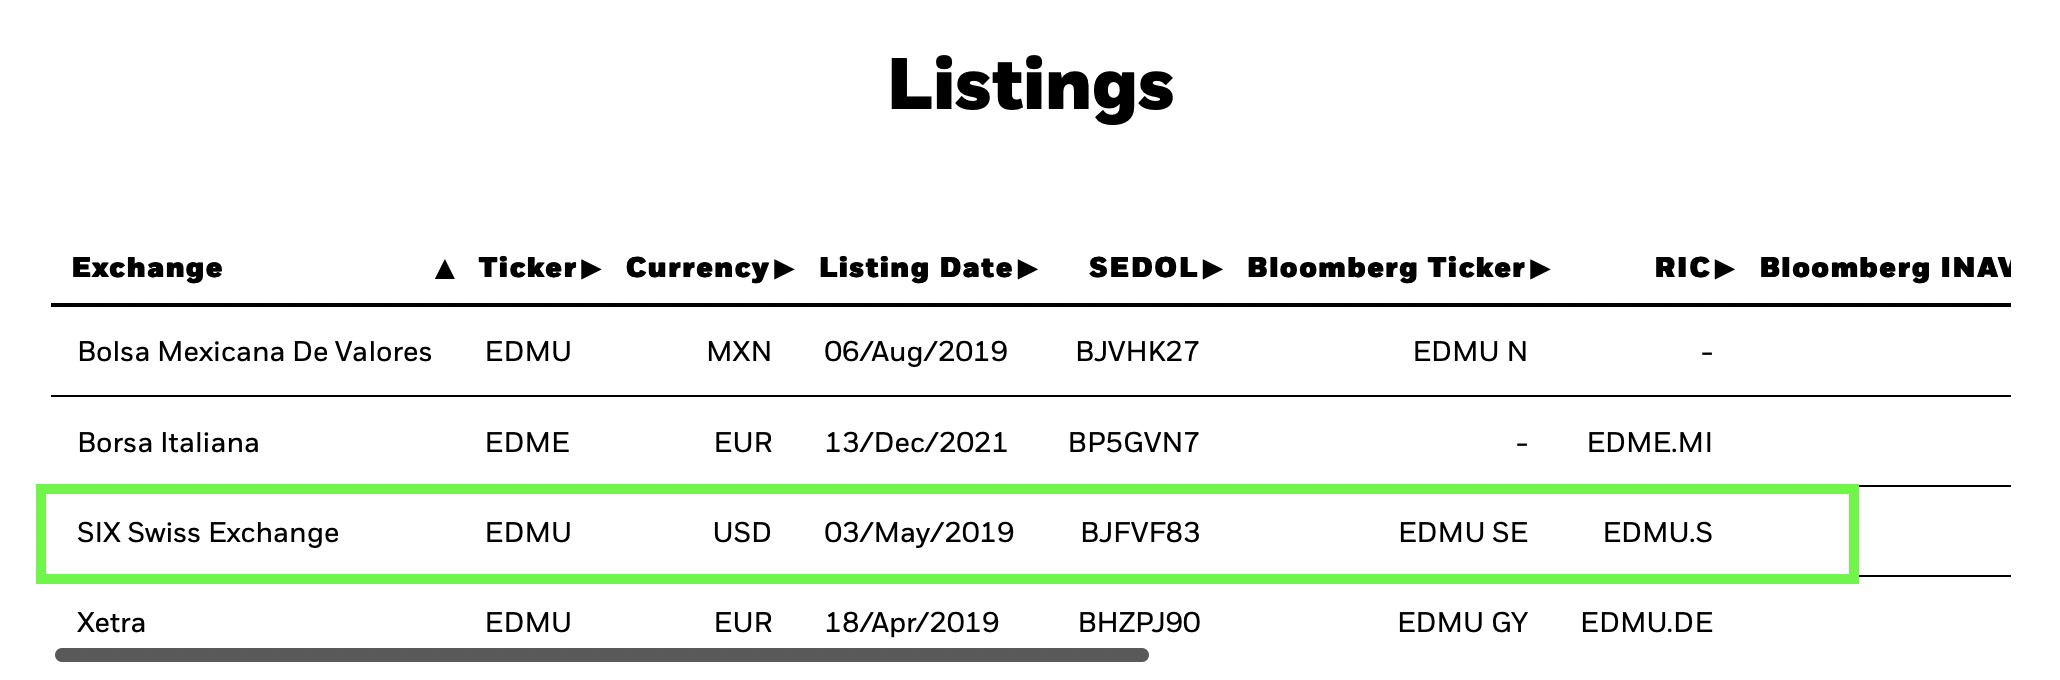
Task: Select the SIX Swiss Exchange row
Action: (948, 533)
